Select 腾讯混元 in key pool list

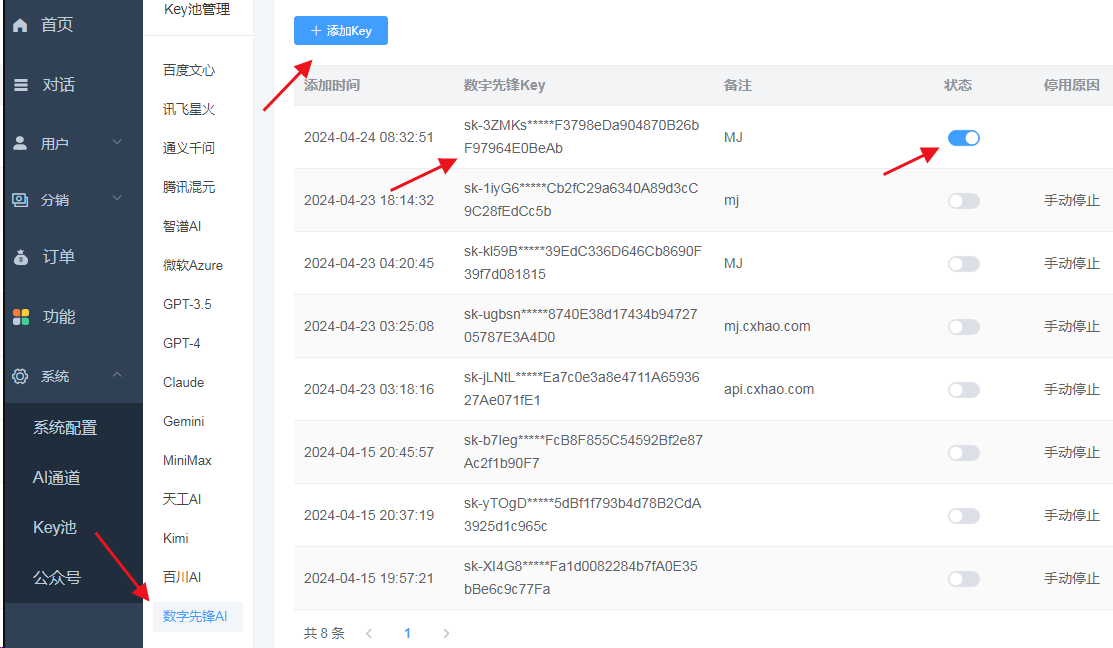pos(189,187)
